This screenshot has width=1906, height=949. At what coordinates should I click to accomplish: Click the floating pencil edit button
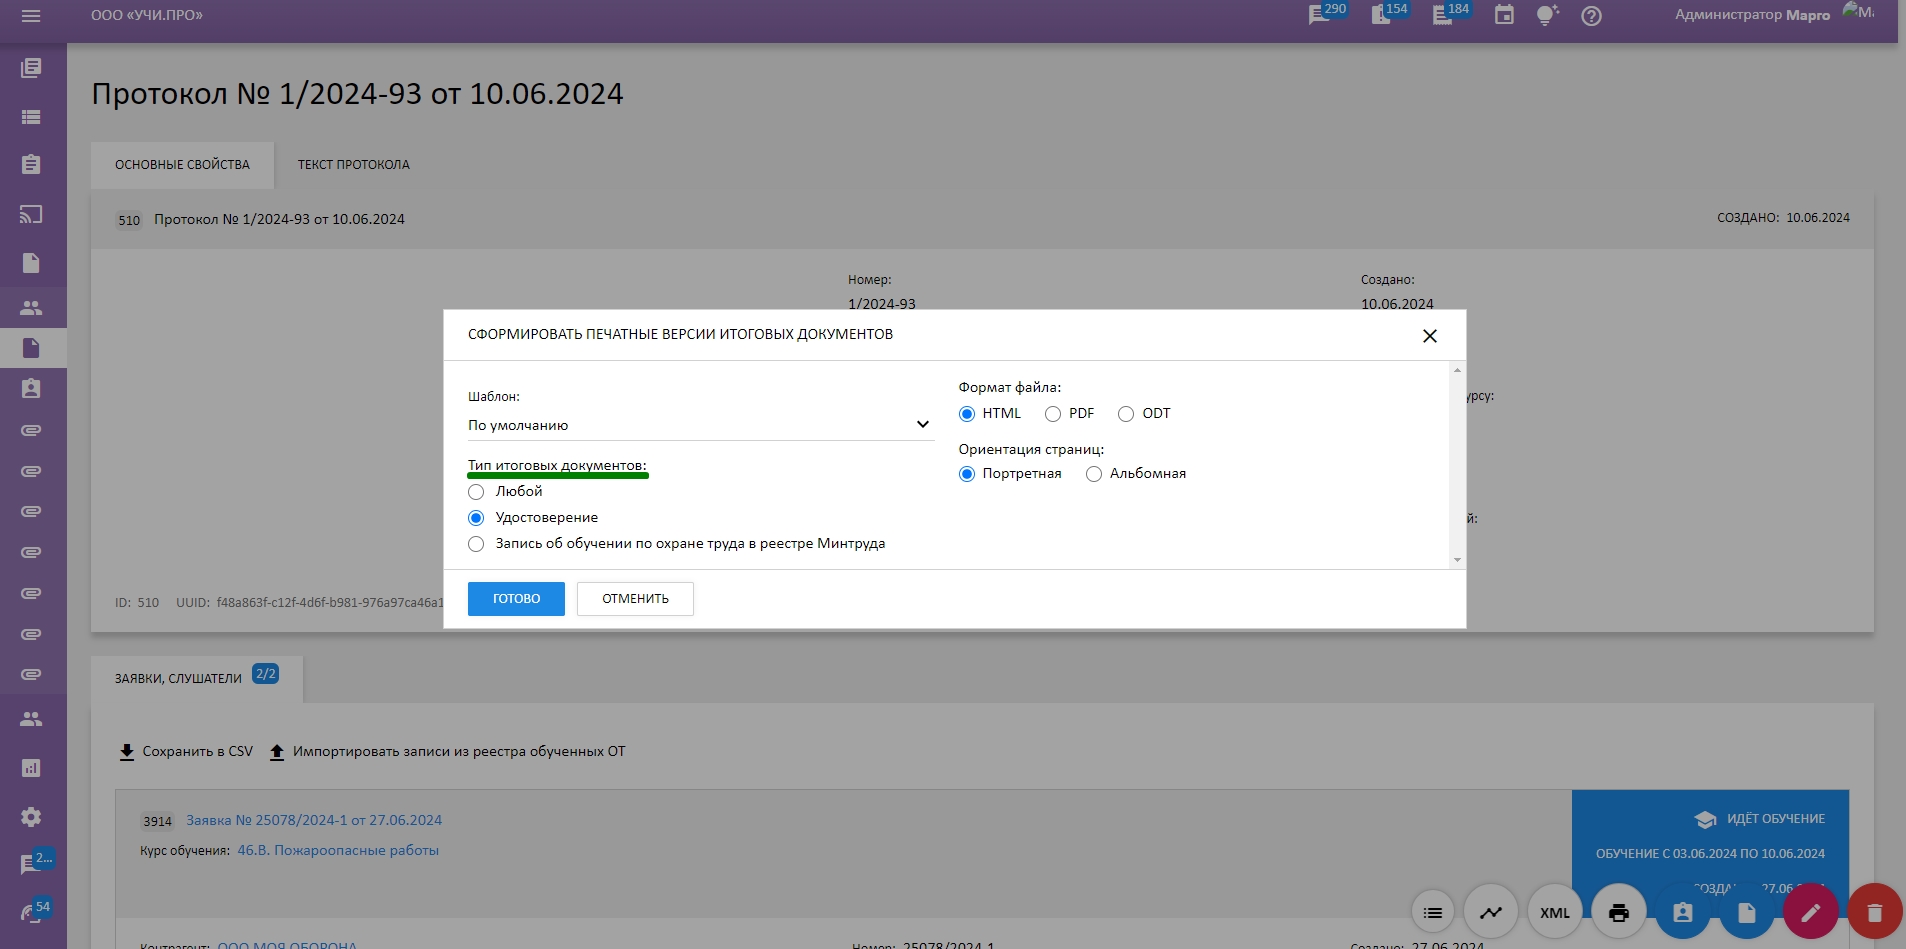click(1811, 912)
